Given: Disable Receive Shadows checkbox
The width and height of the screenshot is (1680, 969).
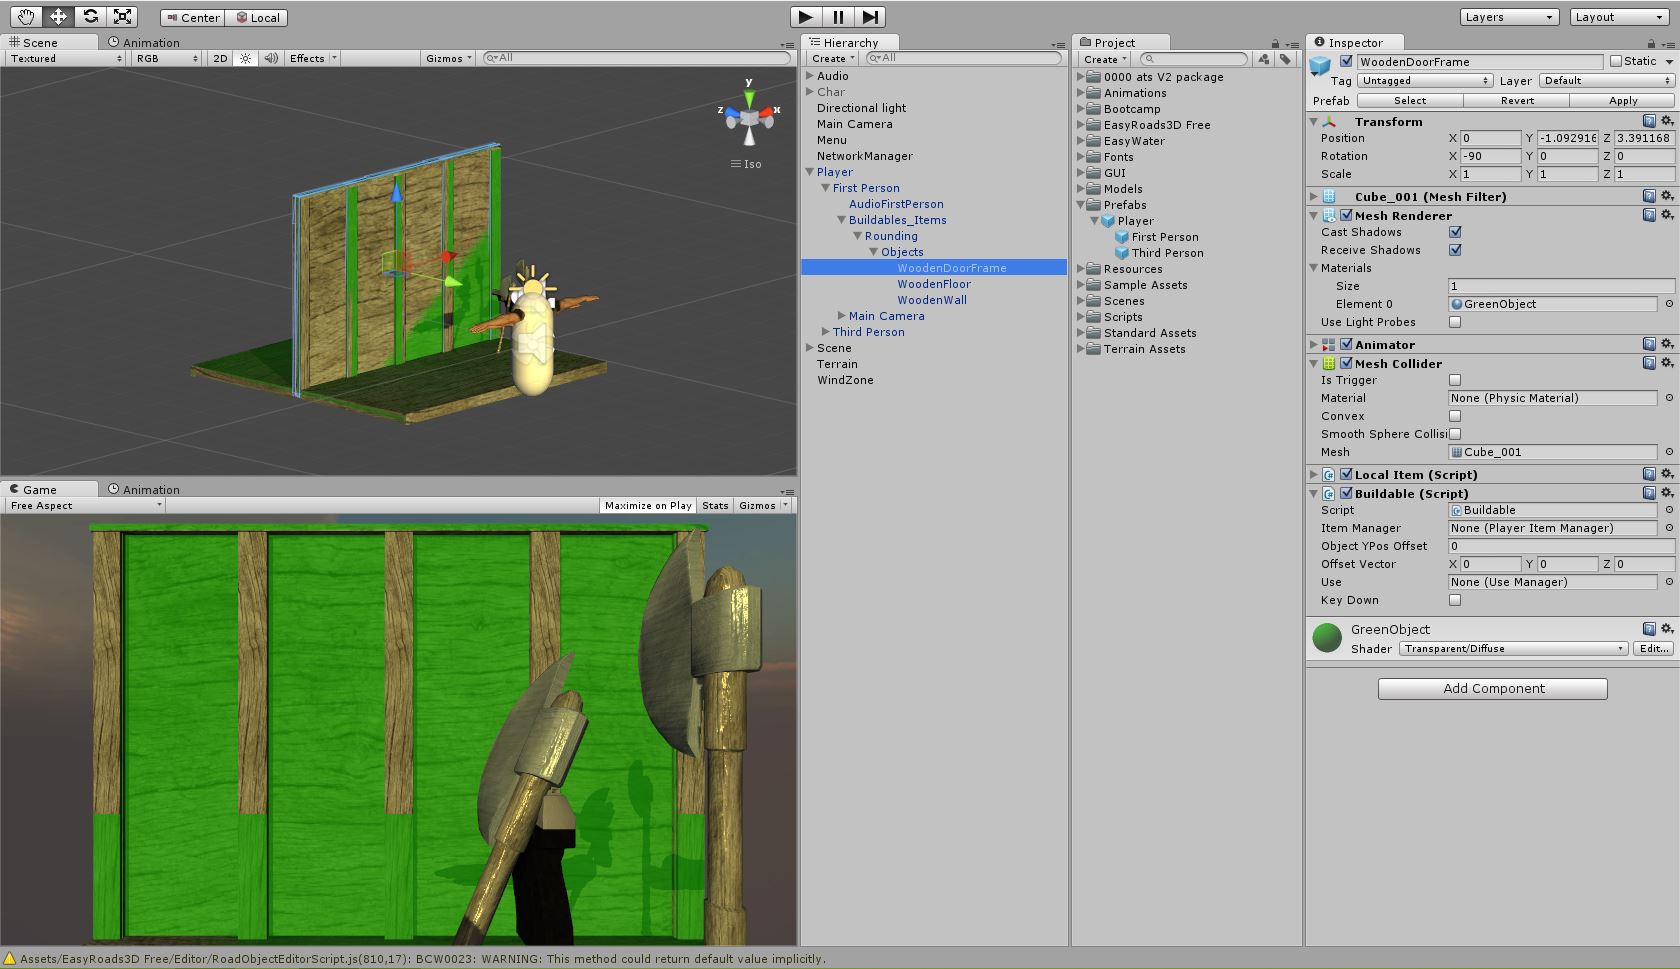Looking at the screenshot, I should pos(1455,250).
